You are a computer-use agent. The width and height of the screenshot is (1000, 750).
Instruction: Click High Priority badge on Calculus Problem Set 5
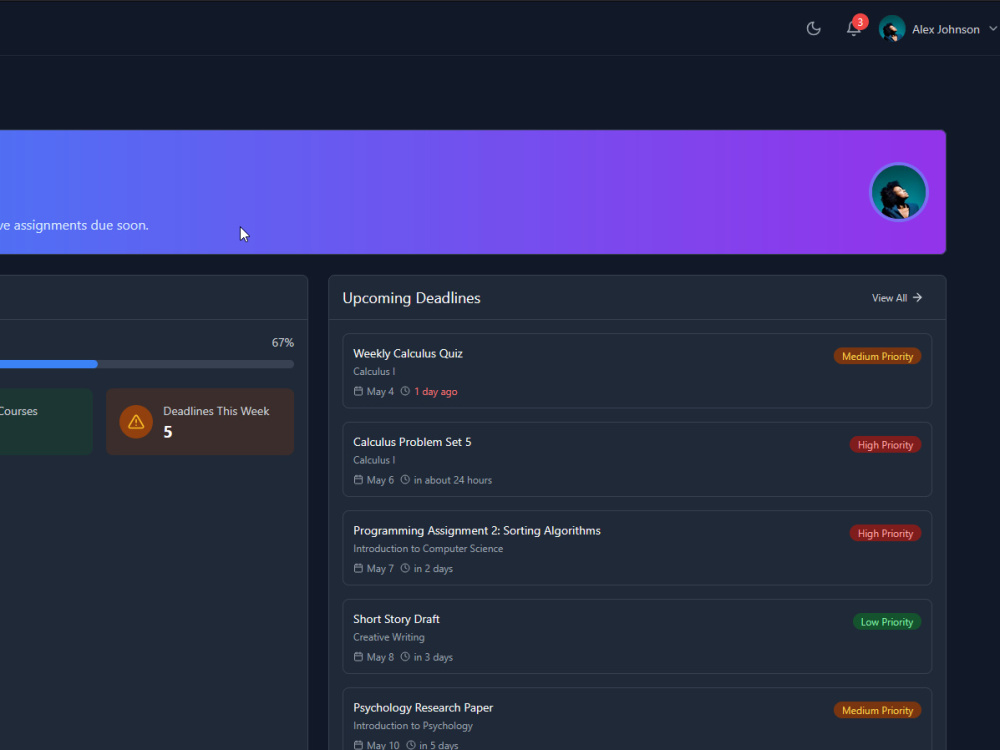885,445
